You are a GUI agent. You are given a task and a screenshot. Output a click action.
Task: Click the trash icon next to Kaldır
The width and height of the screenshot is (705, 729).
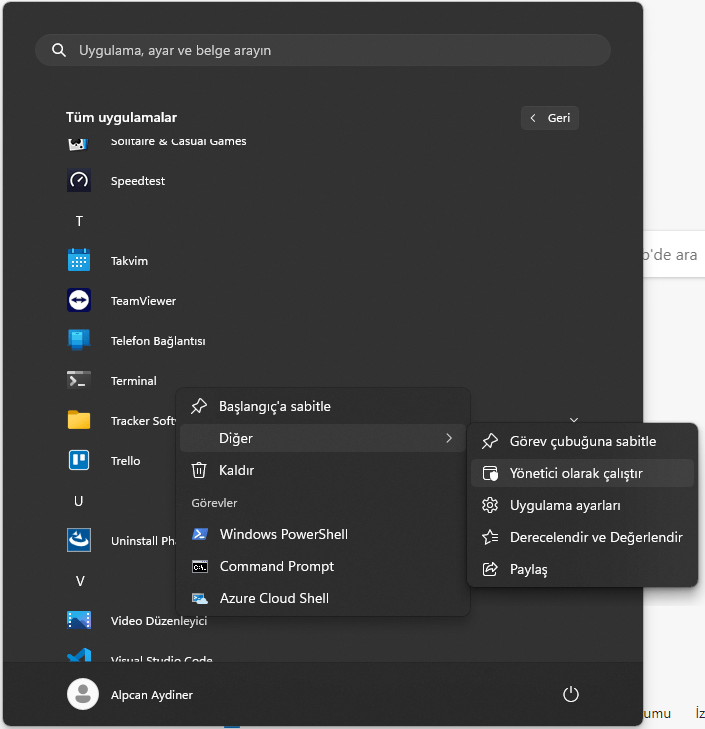point(199,470)
